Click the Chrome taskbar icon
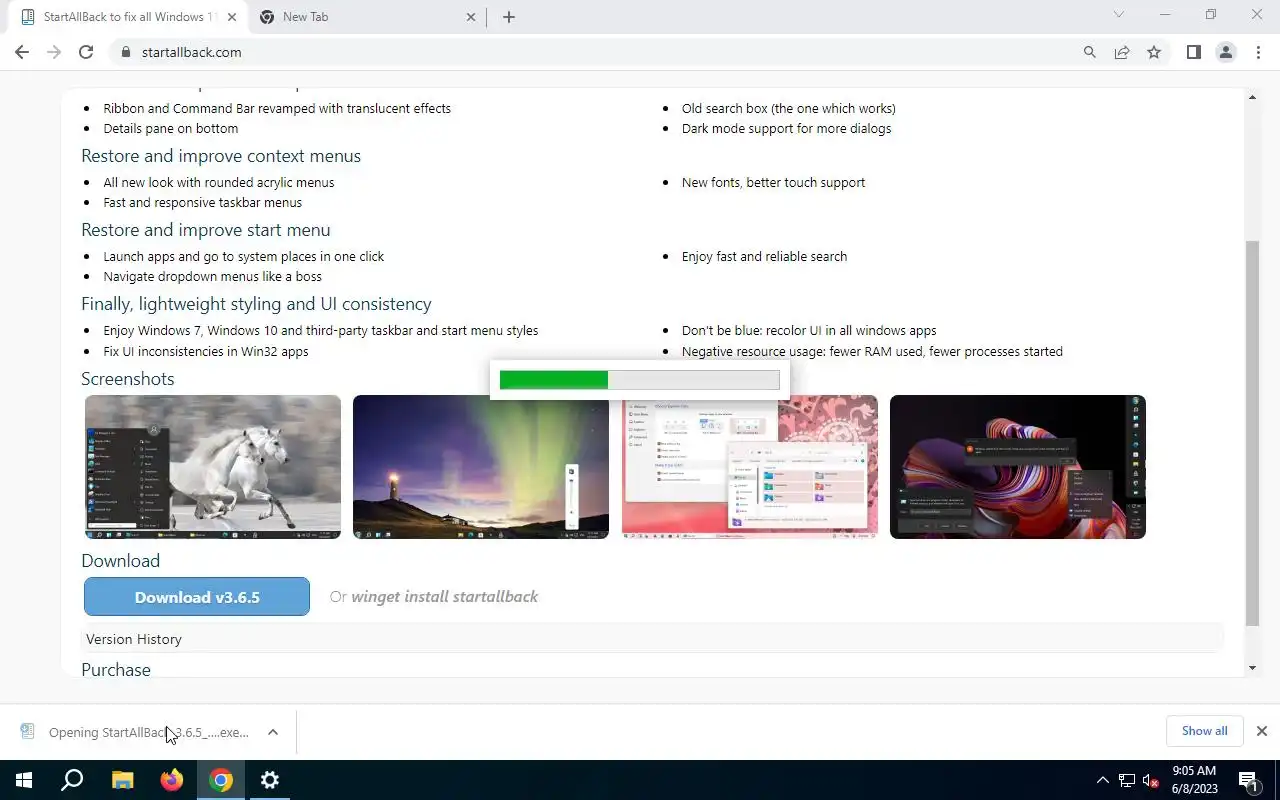Screen dimensions: 1280x800 pos(221,780)
